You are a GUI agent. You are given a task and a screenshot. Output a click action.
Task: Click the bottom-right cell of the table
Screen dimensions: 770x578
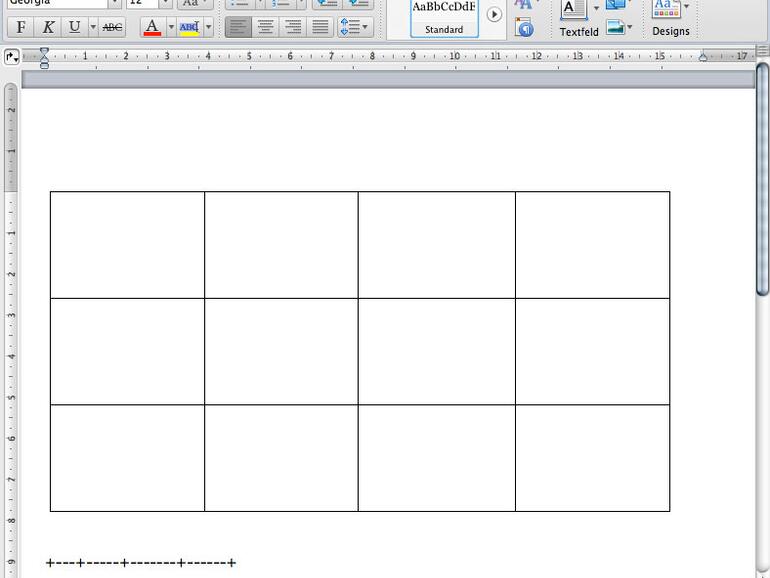point(593,458)
